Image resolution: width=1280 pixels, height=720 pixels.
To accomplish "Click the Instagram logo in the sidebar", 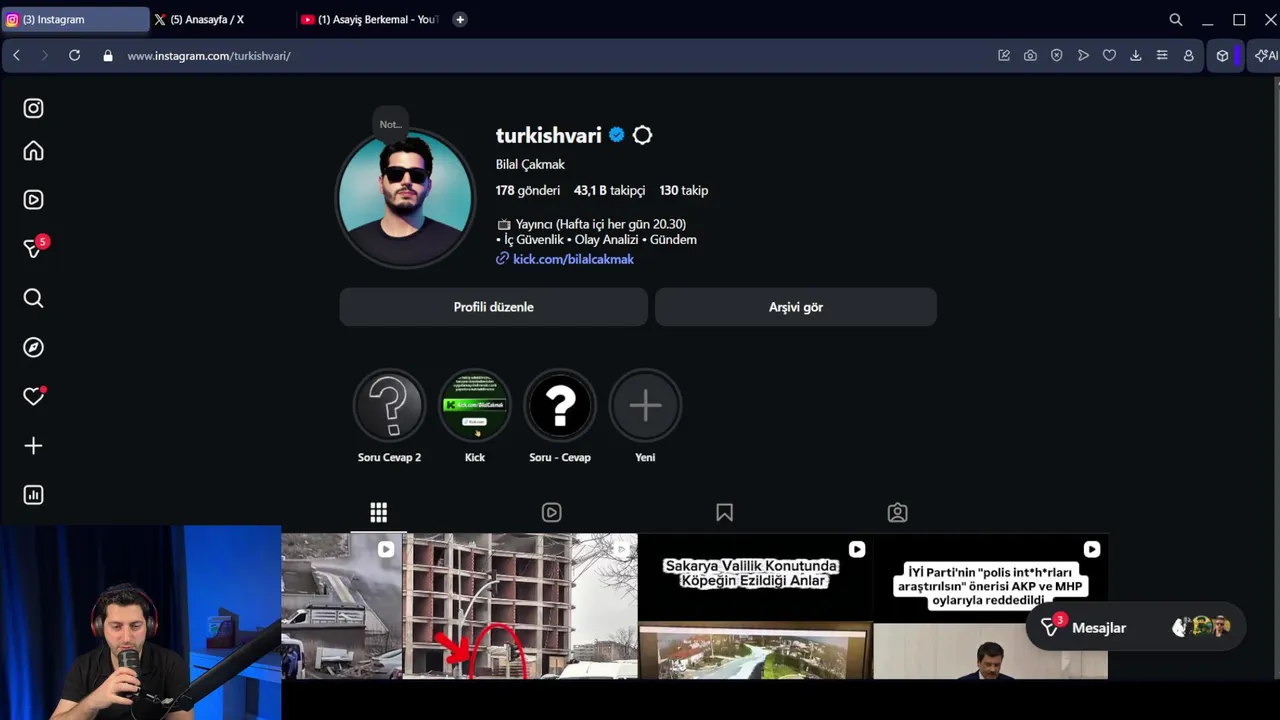I will pyautogui.click(x=33, y=108).
